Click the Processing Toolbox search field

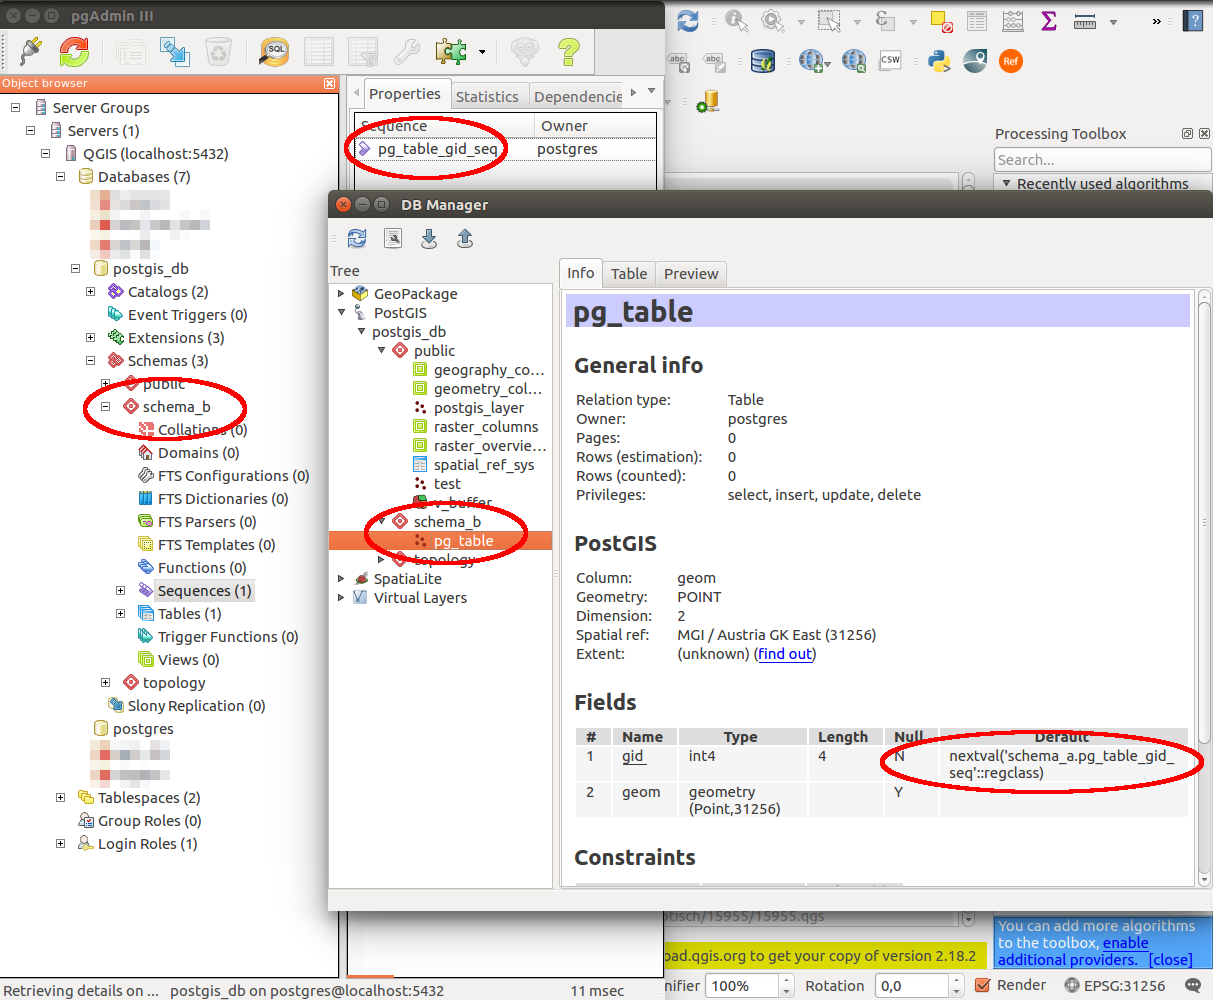click(1102, 160)
